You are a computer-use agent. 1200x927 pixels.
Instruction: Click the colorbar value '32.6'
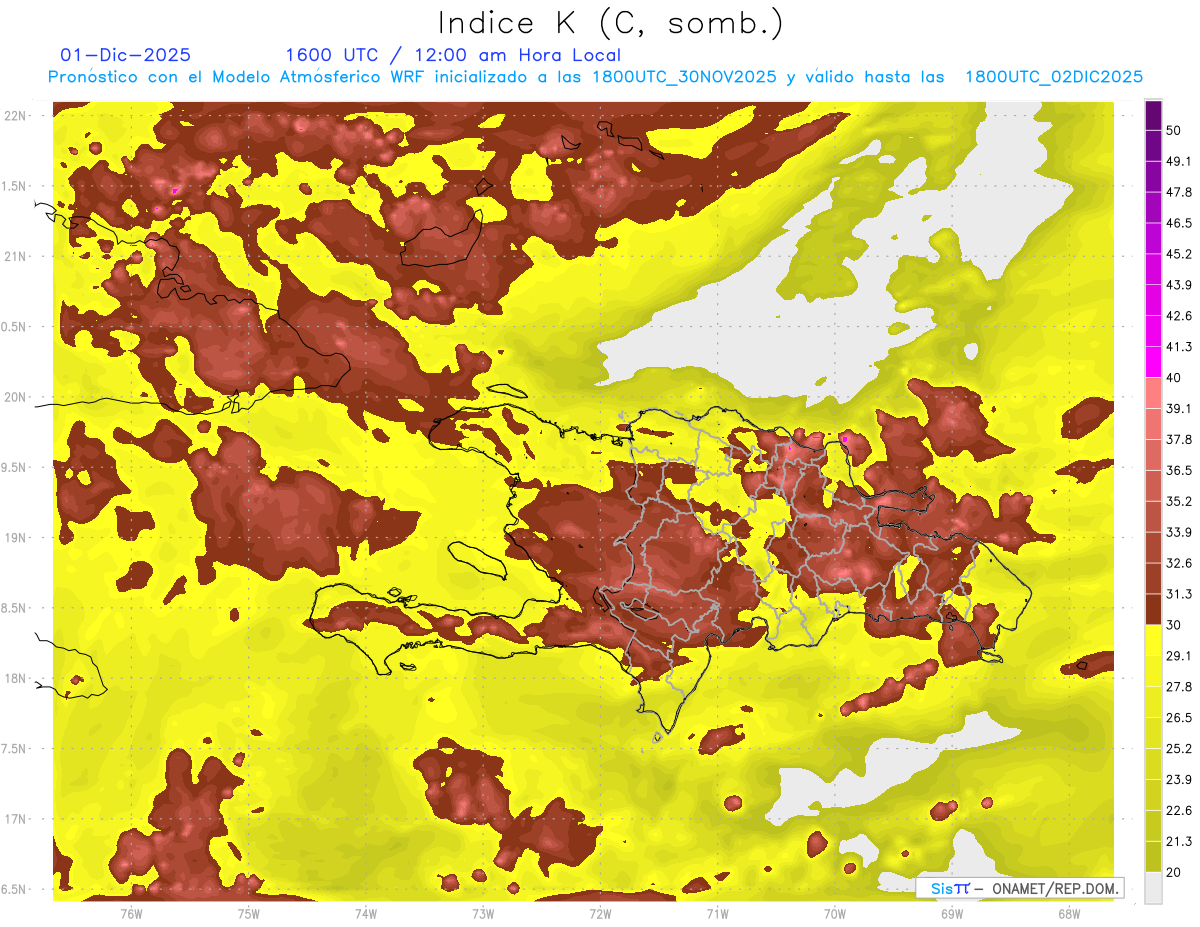click(x=1179, y=563)
